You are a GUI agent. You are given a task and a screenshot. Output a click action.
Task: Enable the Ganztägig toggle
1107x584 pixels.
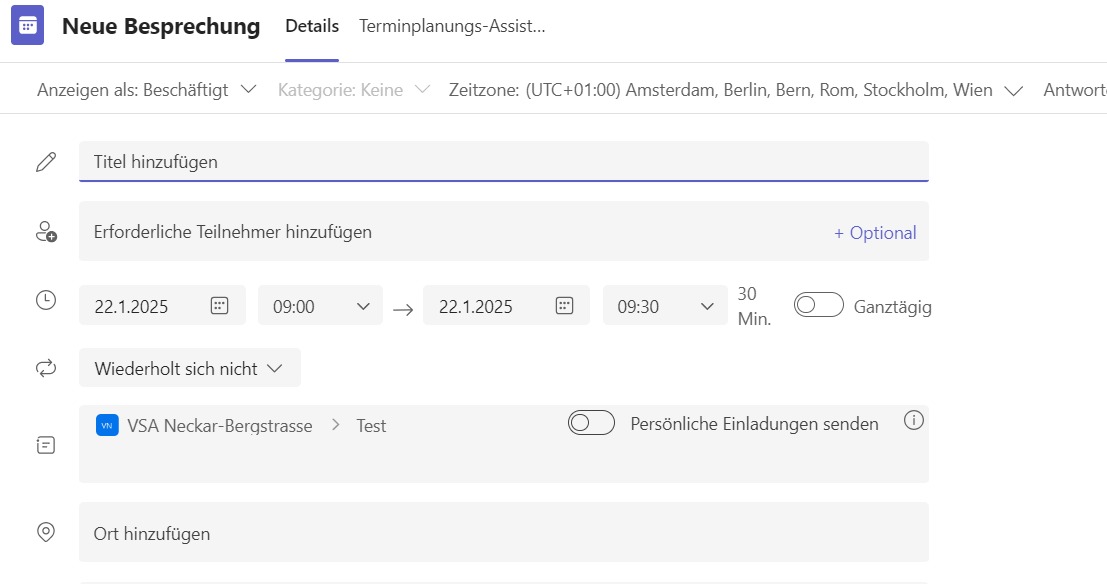[x=818, y=304]
